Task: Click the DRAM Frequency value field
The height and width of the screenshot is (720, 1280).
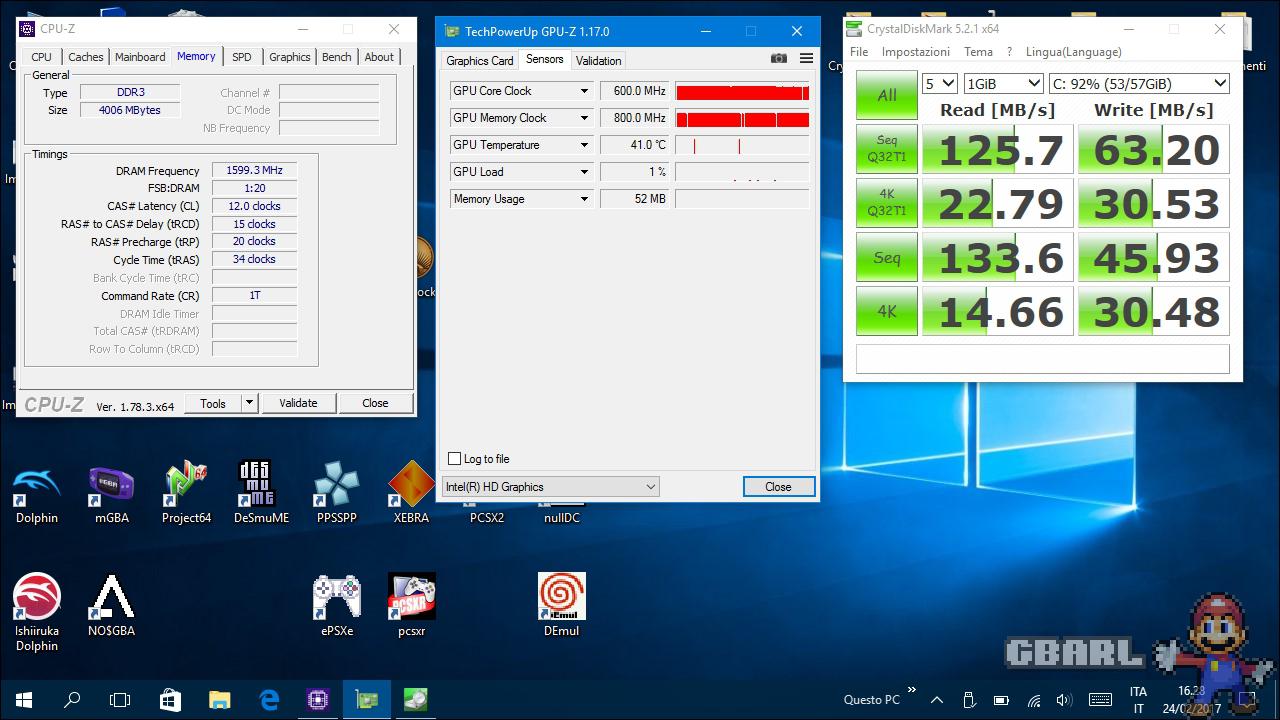Action: (x=255, y=171)
